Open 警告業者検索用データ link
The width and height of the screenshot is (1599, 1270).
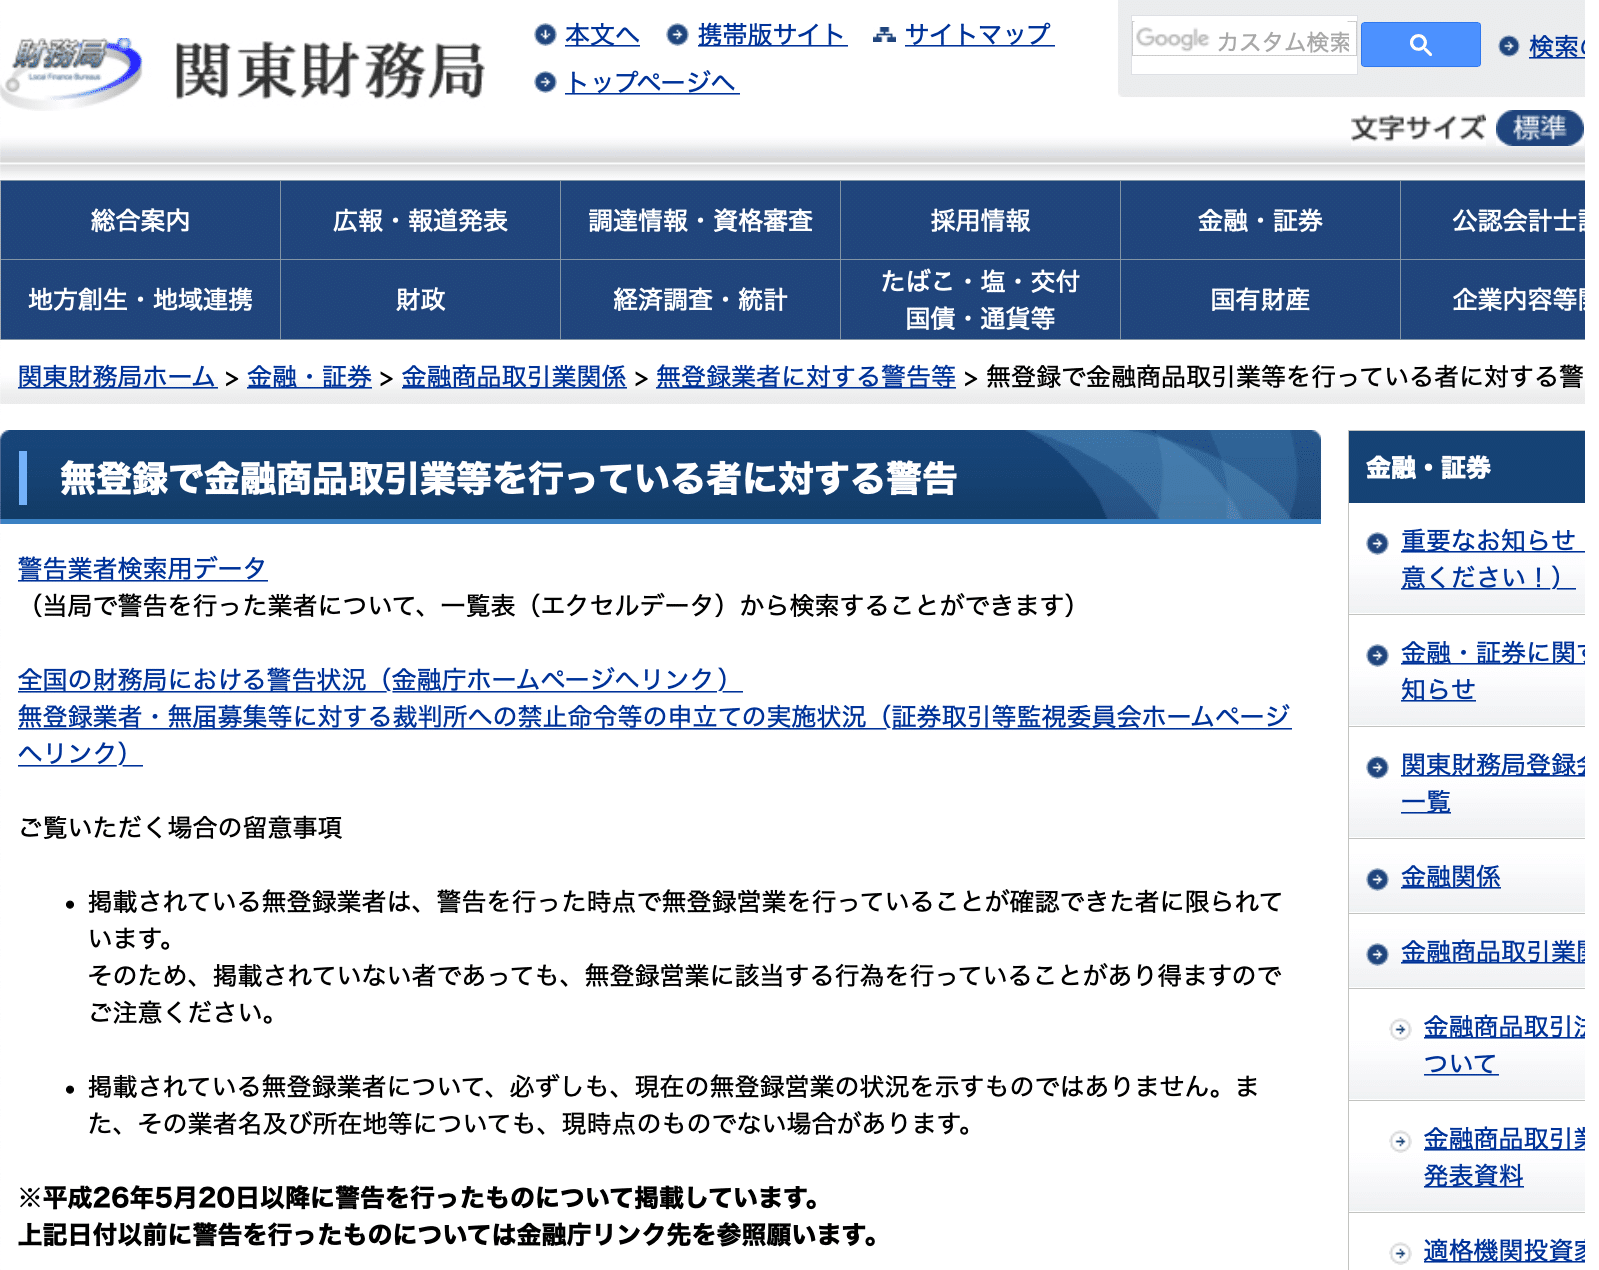pos(142,569)
